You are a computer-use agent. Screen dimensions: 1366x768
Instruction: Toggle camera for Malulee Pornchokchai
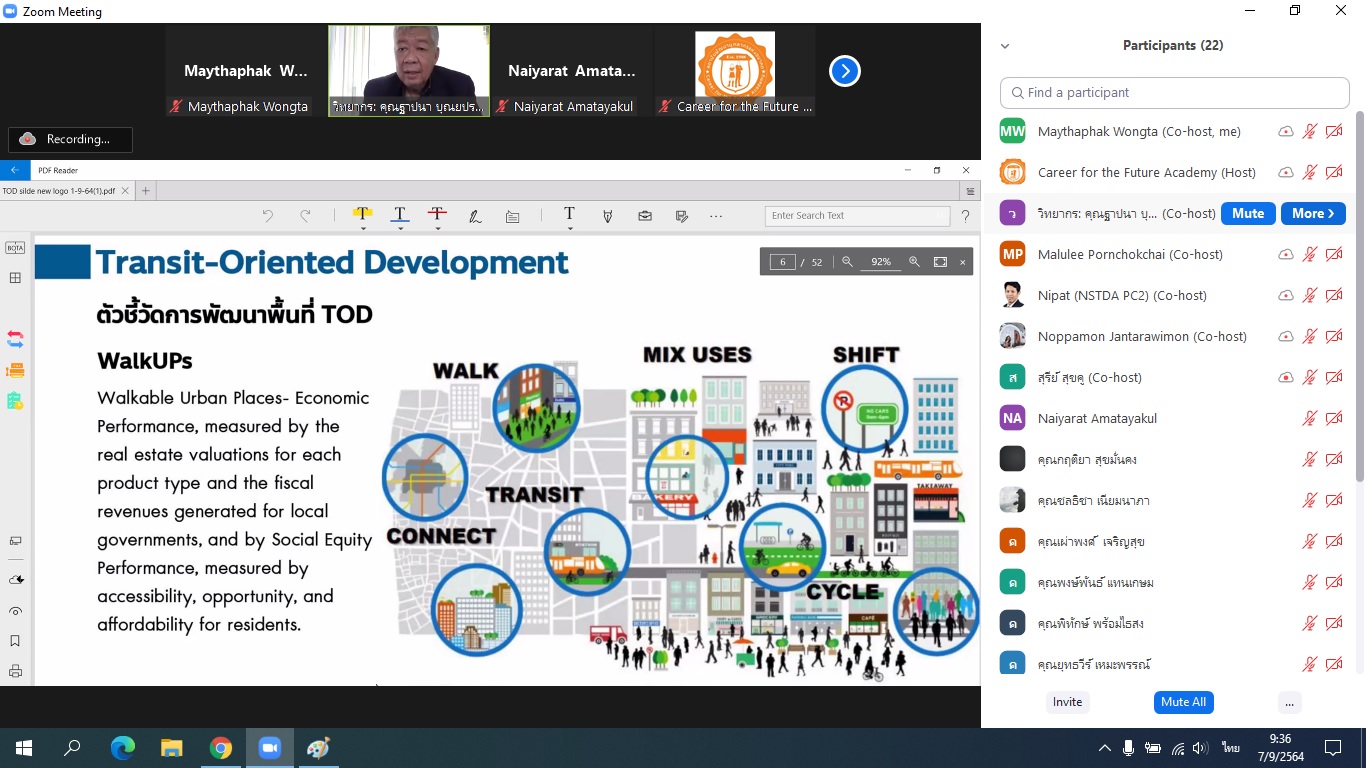click(1333, 254)
